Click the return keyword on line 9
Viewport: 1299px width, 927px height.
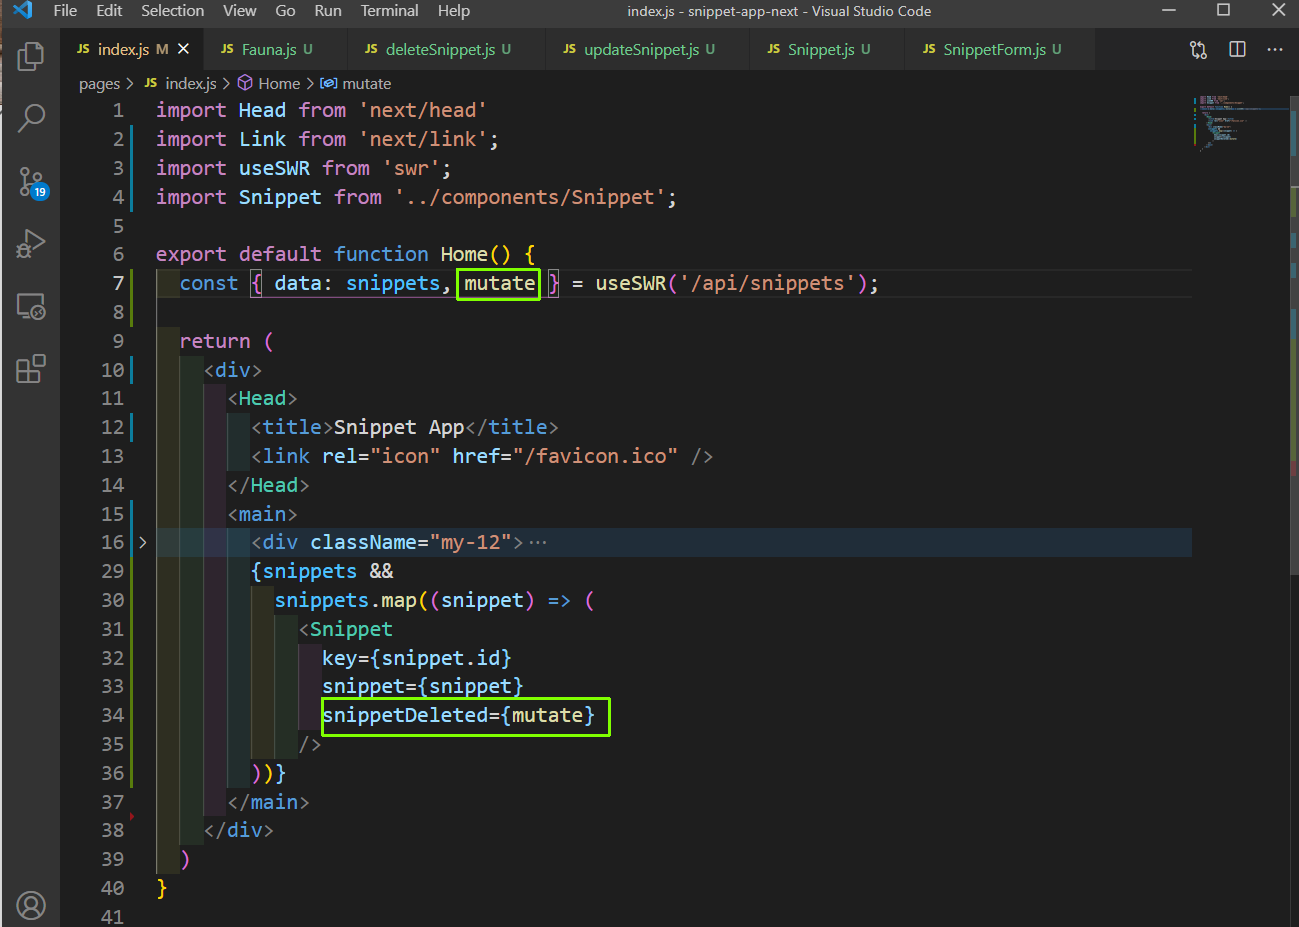[x=215, y=341]
